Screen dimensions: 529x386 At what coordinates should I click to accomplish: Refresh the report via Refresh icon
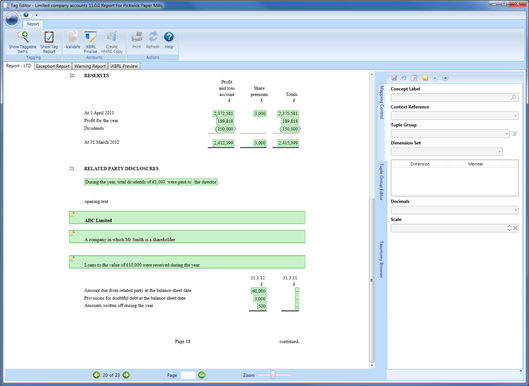coord(153,37)
